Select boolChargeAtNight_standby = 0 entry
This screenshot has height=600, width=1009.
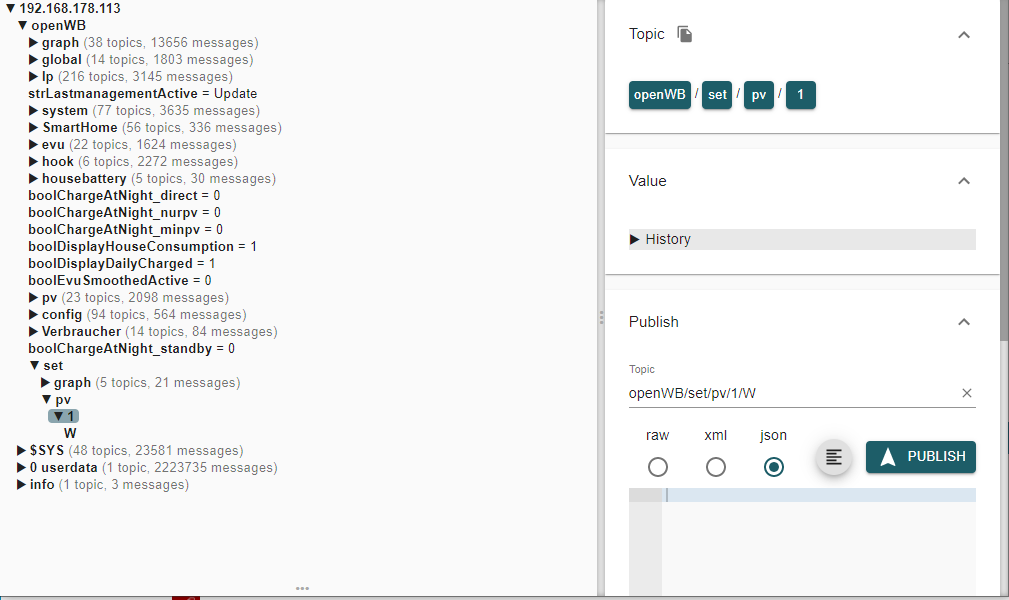131,349
